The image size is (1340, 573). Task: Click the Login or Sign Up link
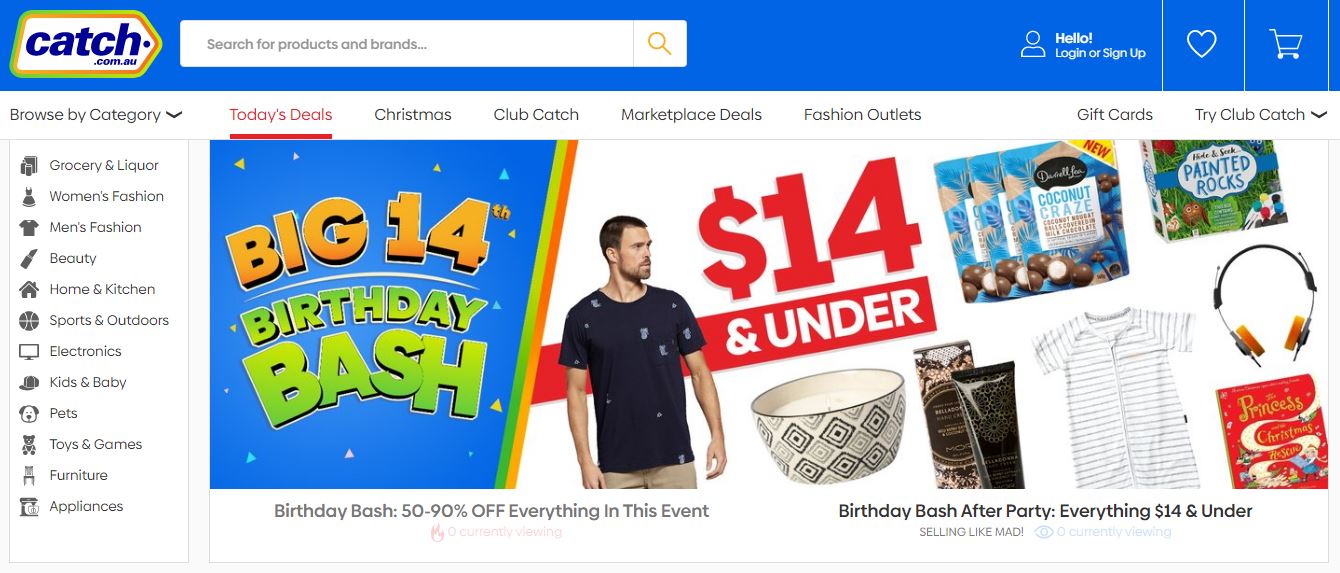(1100, 53)
